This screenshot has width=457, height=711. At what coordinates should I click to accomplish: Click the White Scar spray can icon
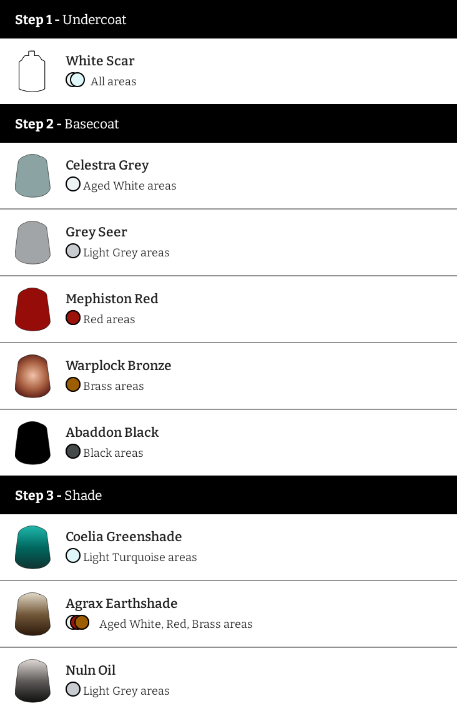32,71
